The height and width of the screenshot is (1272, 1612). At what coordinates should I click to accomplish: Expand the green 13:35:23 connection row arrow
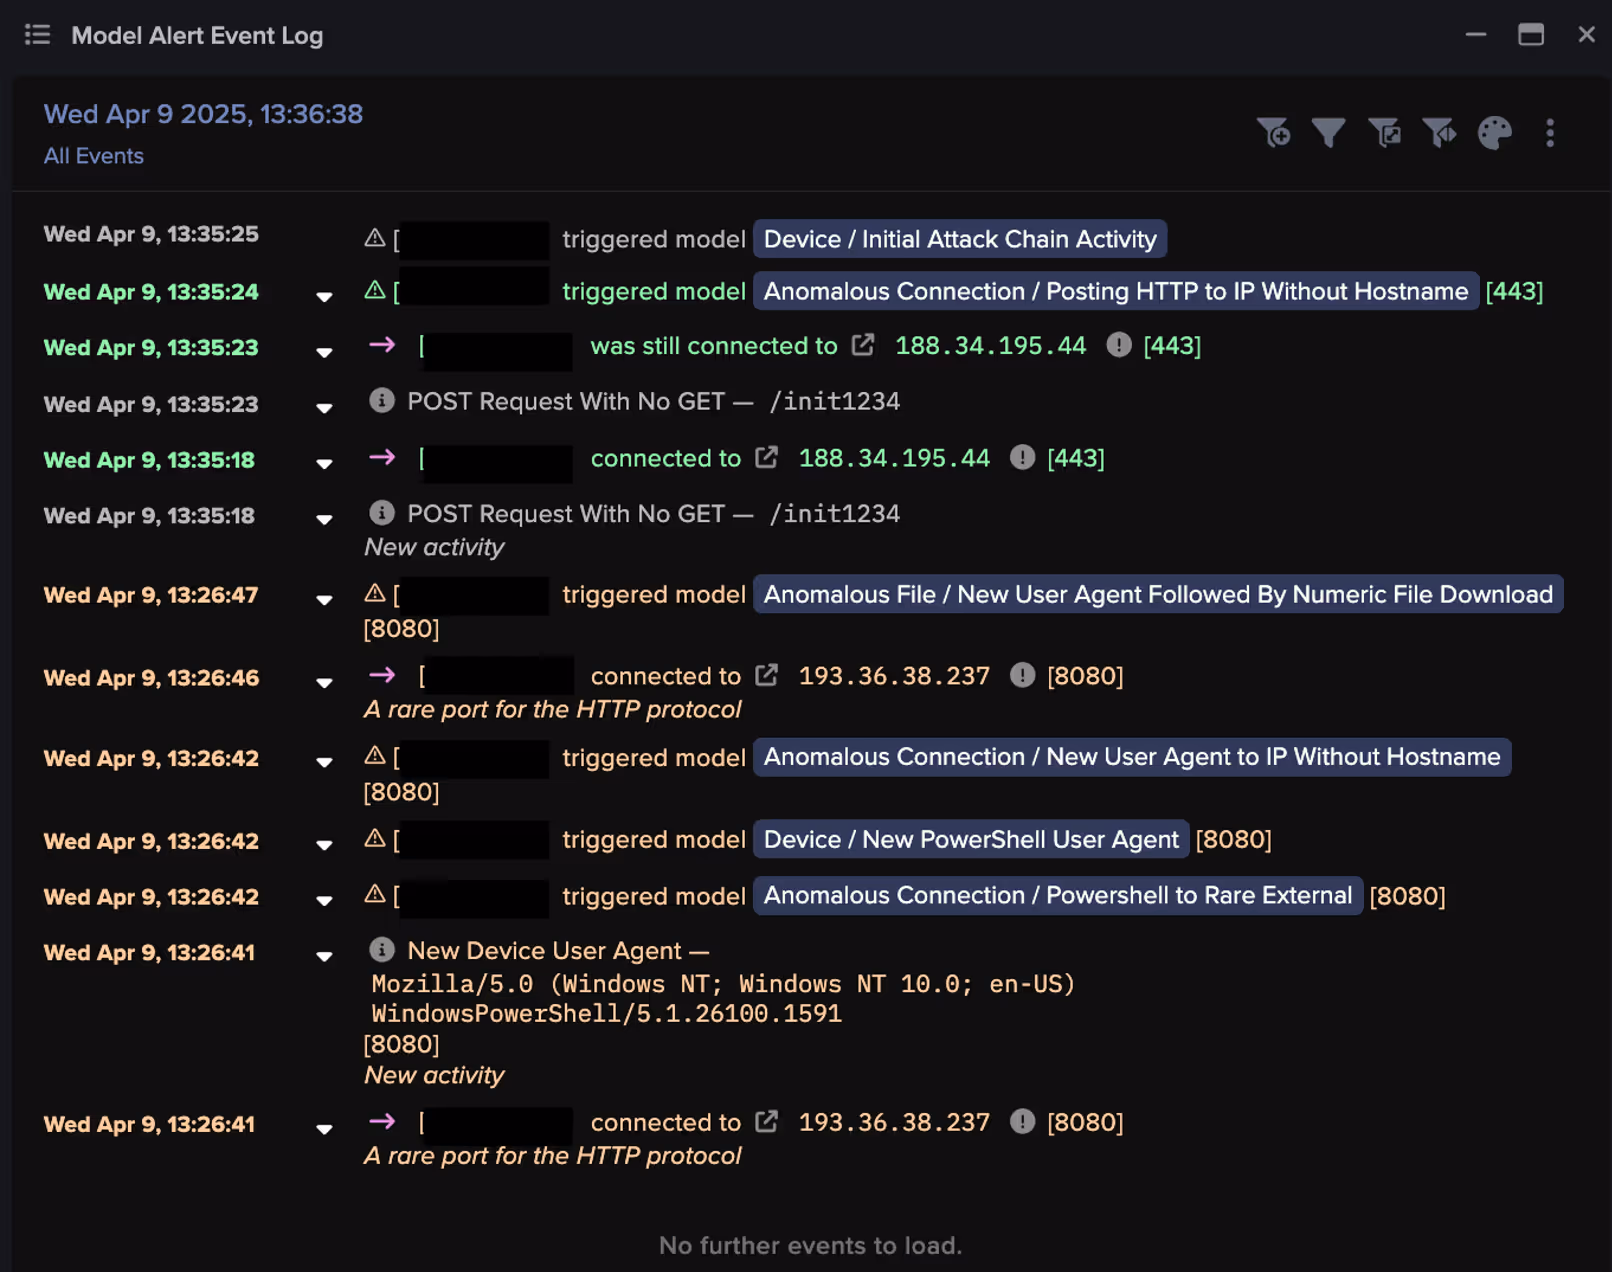[324, 352]
